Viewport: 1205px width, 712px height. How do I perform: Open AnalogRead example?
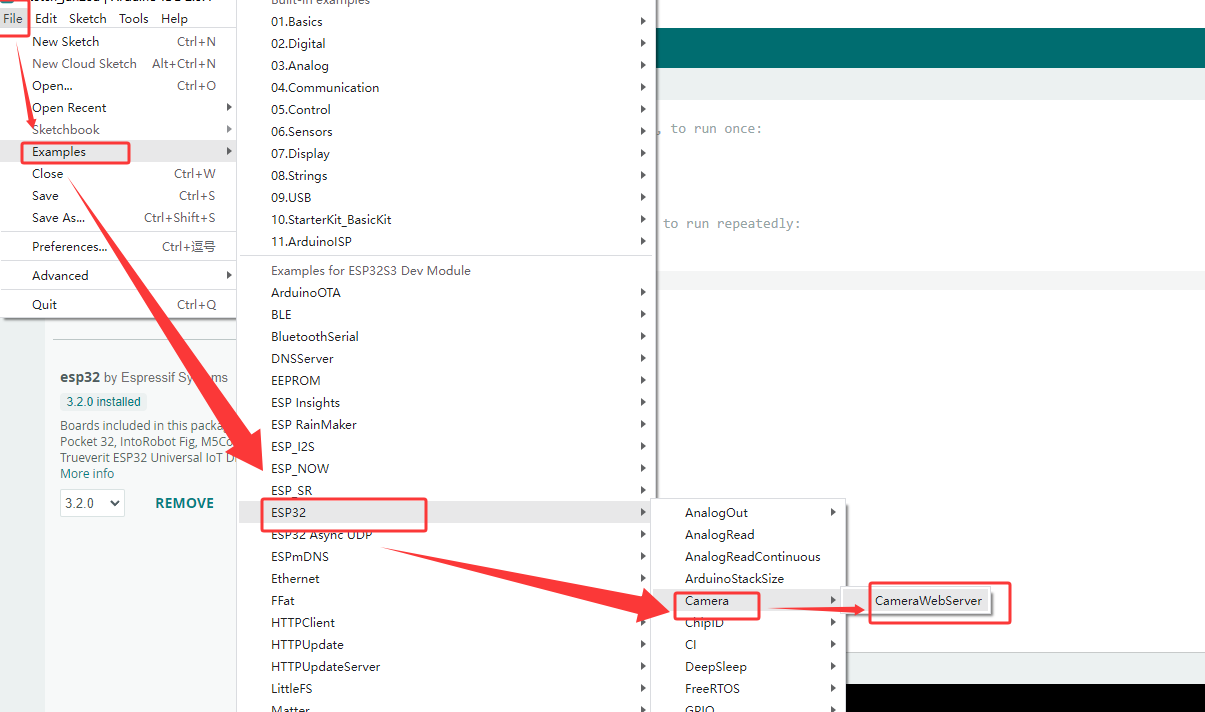pyautogui.click(x=749, y=535)
